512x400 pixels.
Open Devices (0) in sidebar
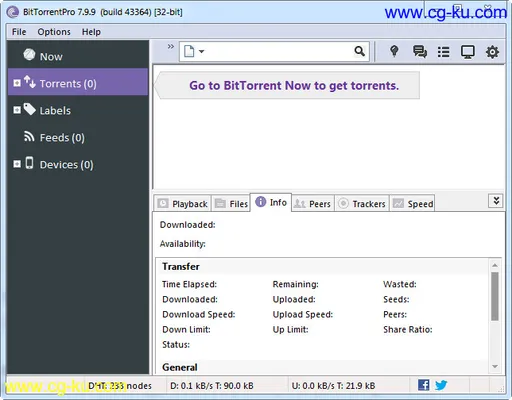click(x=66, y=164)
